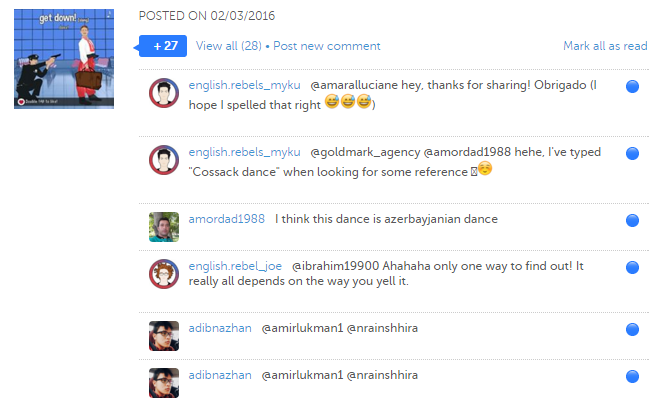
Task: Open amordad1988 profile picture
Action: click(164, 227)
